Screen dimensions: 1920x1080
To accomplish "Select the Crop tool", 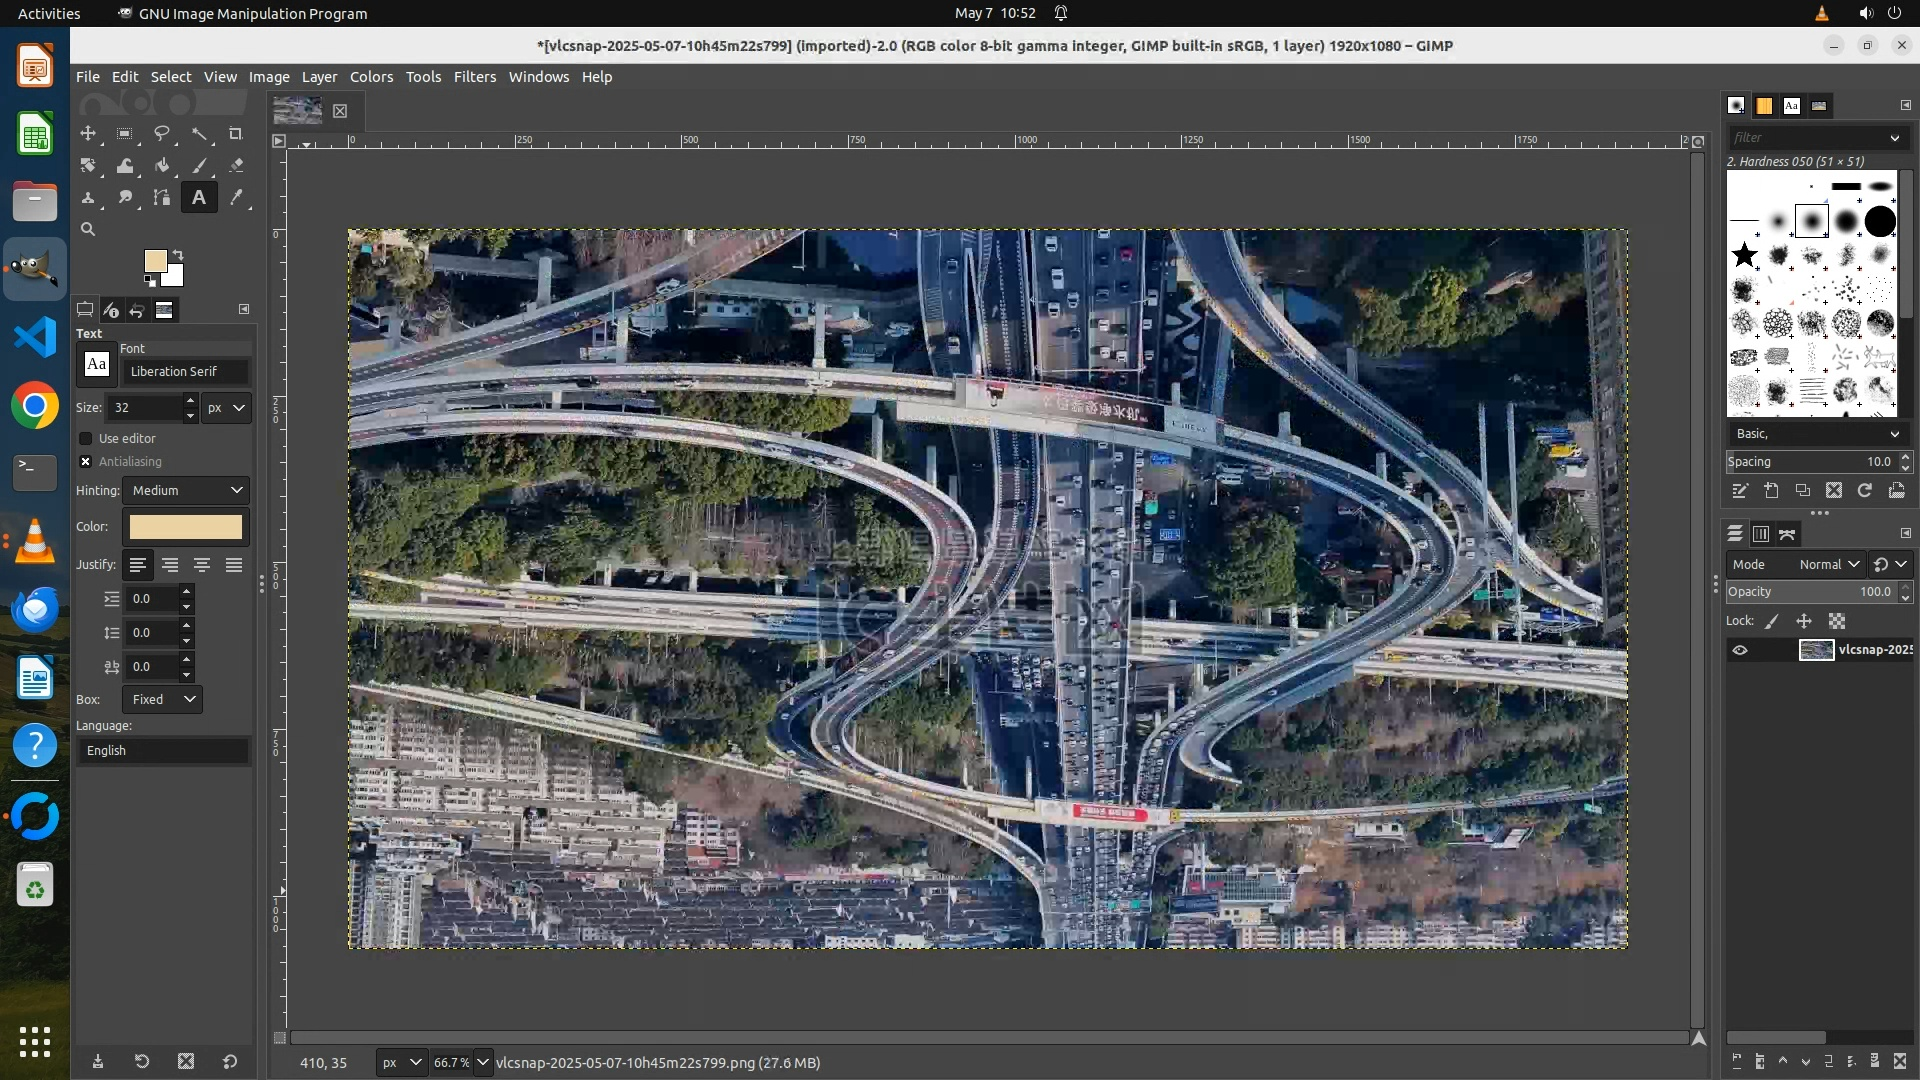I will click(x=236, y=133).
